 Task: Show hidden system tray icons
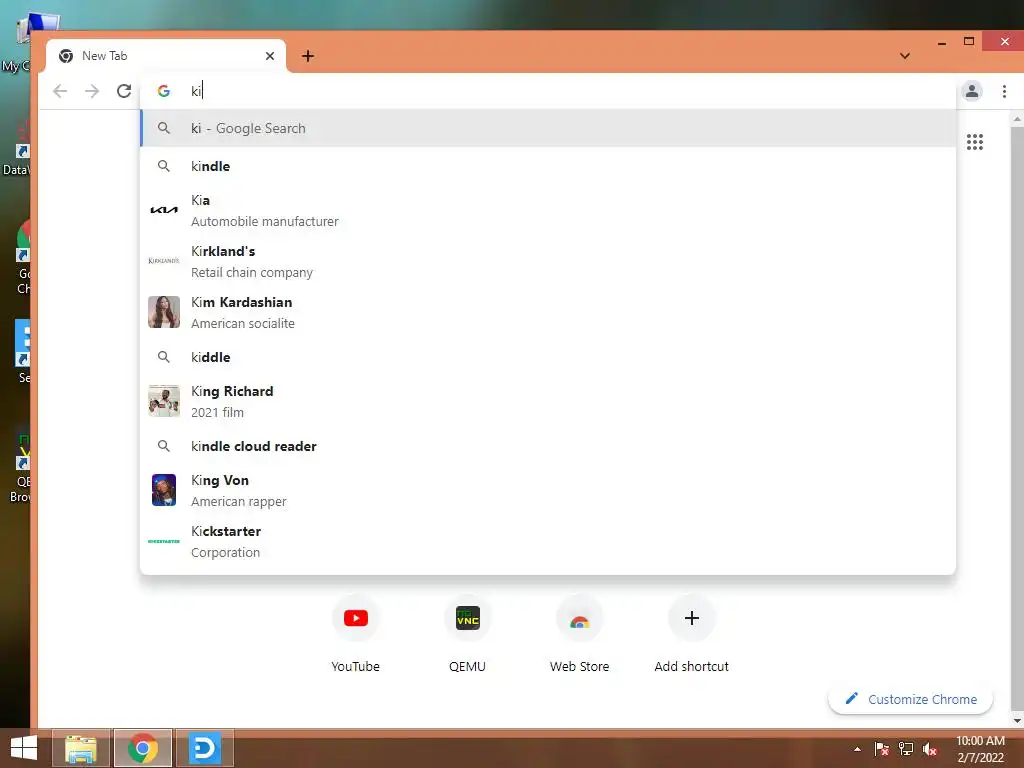(857, 749)
